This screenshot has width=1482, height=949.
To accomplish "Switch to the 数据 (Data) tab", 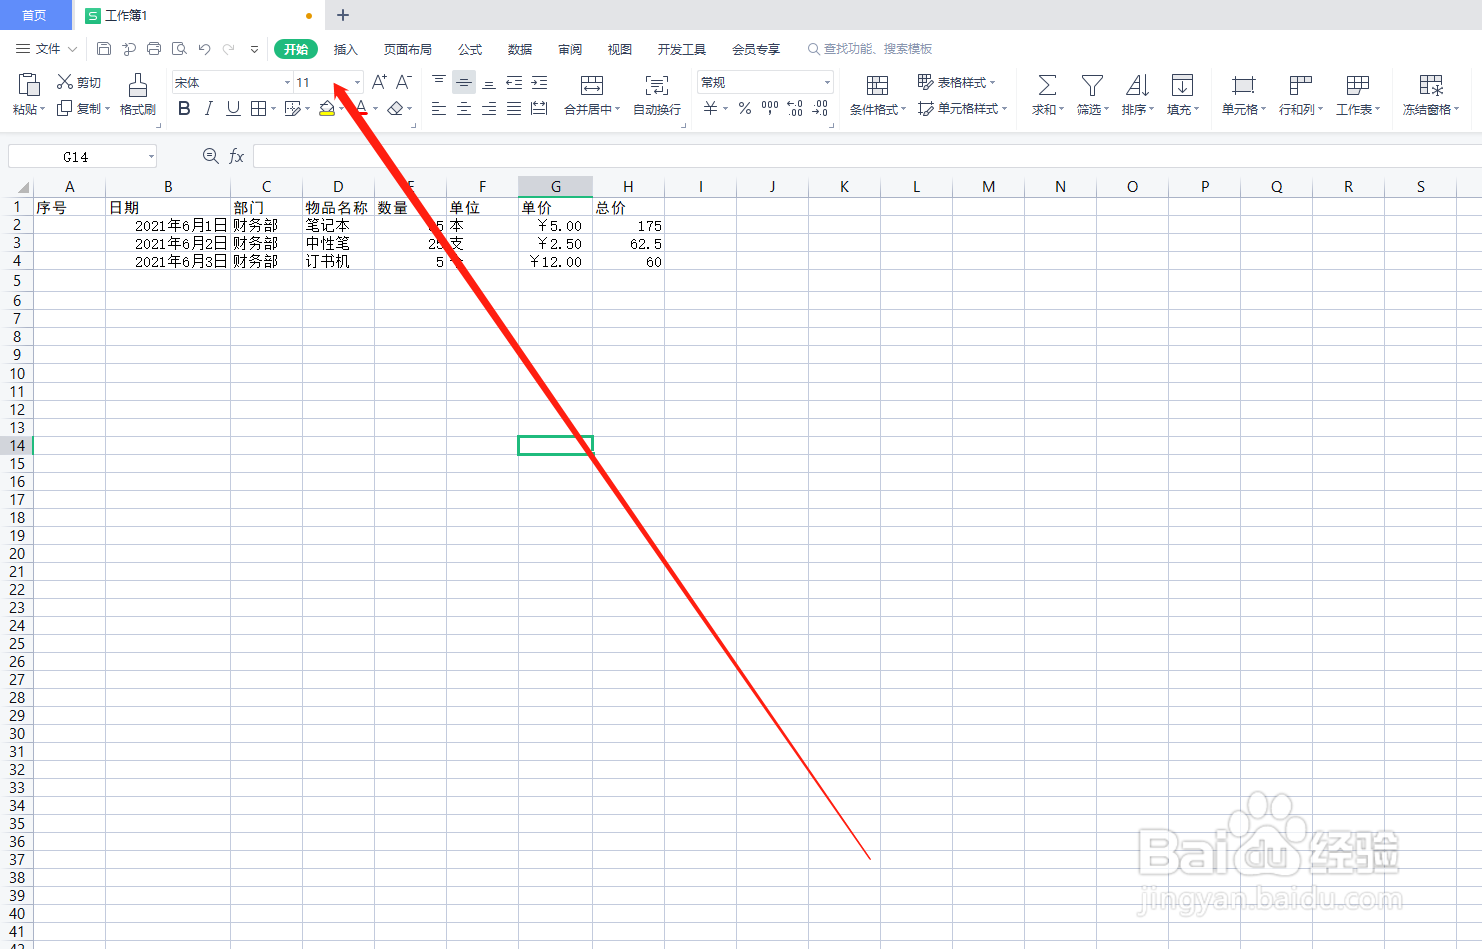I will [x=520, y=49].
